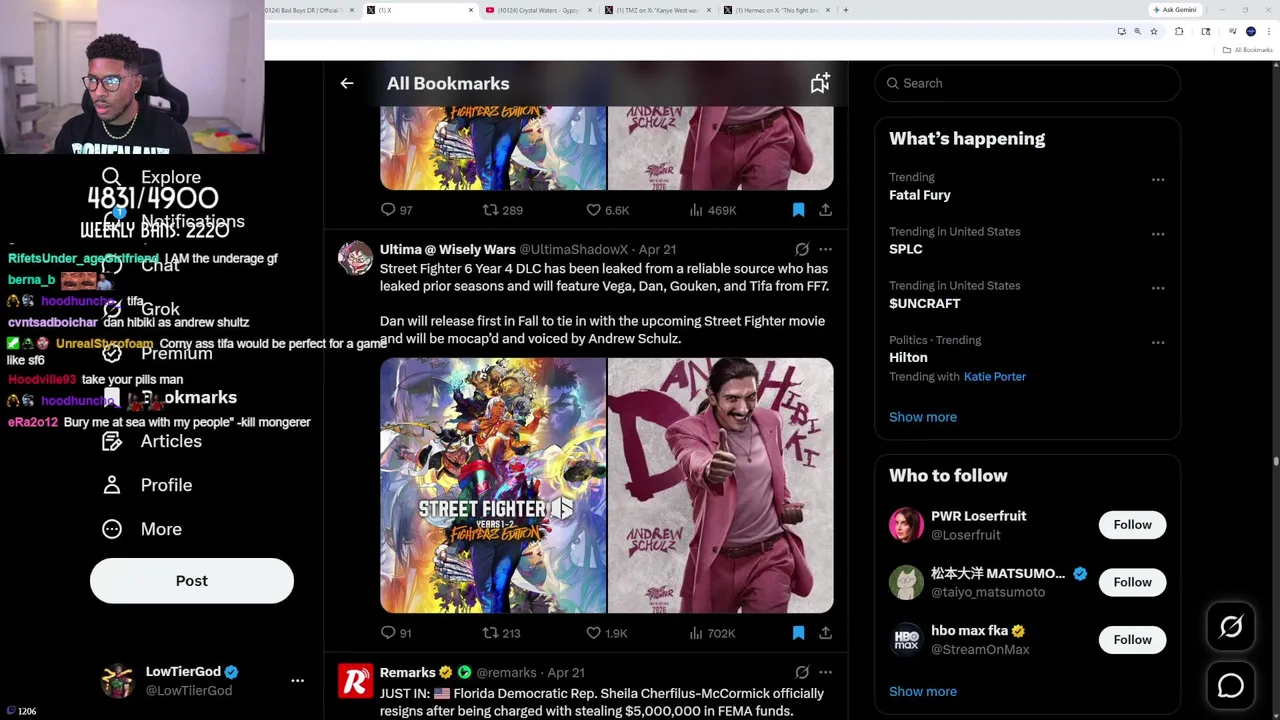1280x720 pixels.
Task: Click the page scrollbar thumb
Action: 1276,461
